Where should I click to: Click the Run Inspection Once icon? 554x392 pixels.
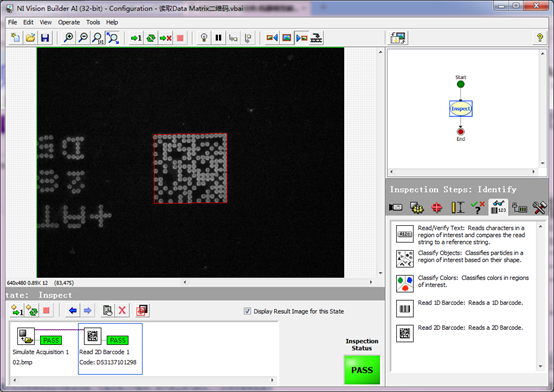tap(136, 38)
